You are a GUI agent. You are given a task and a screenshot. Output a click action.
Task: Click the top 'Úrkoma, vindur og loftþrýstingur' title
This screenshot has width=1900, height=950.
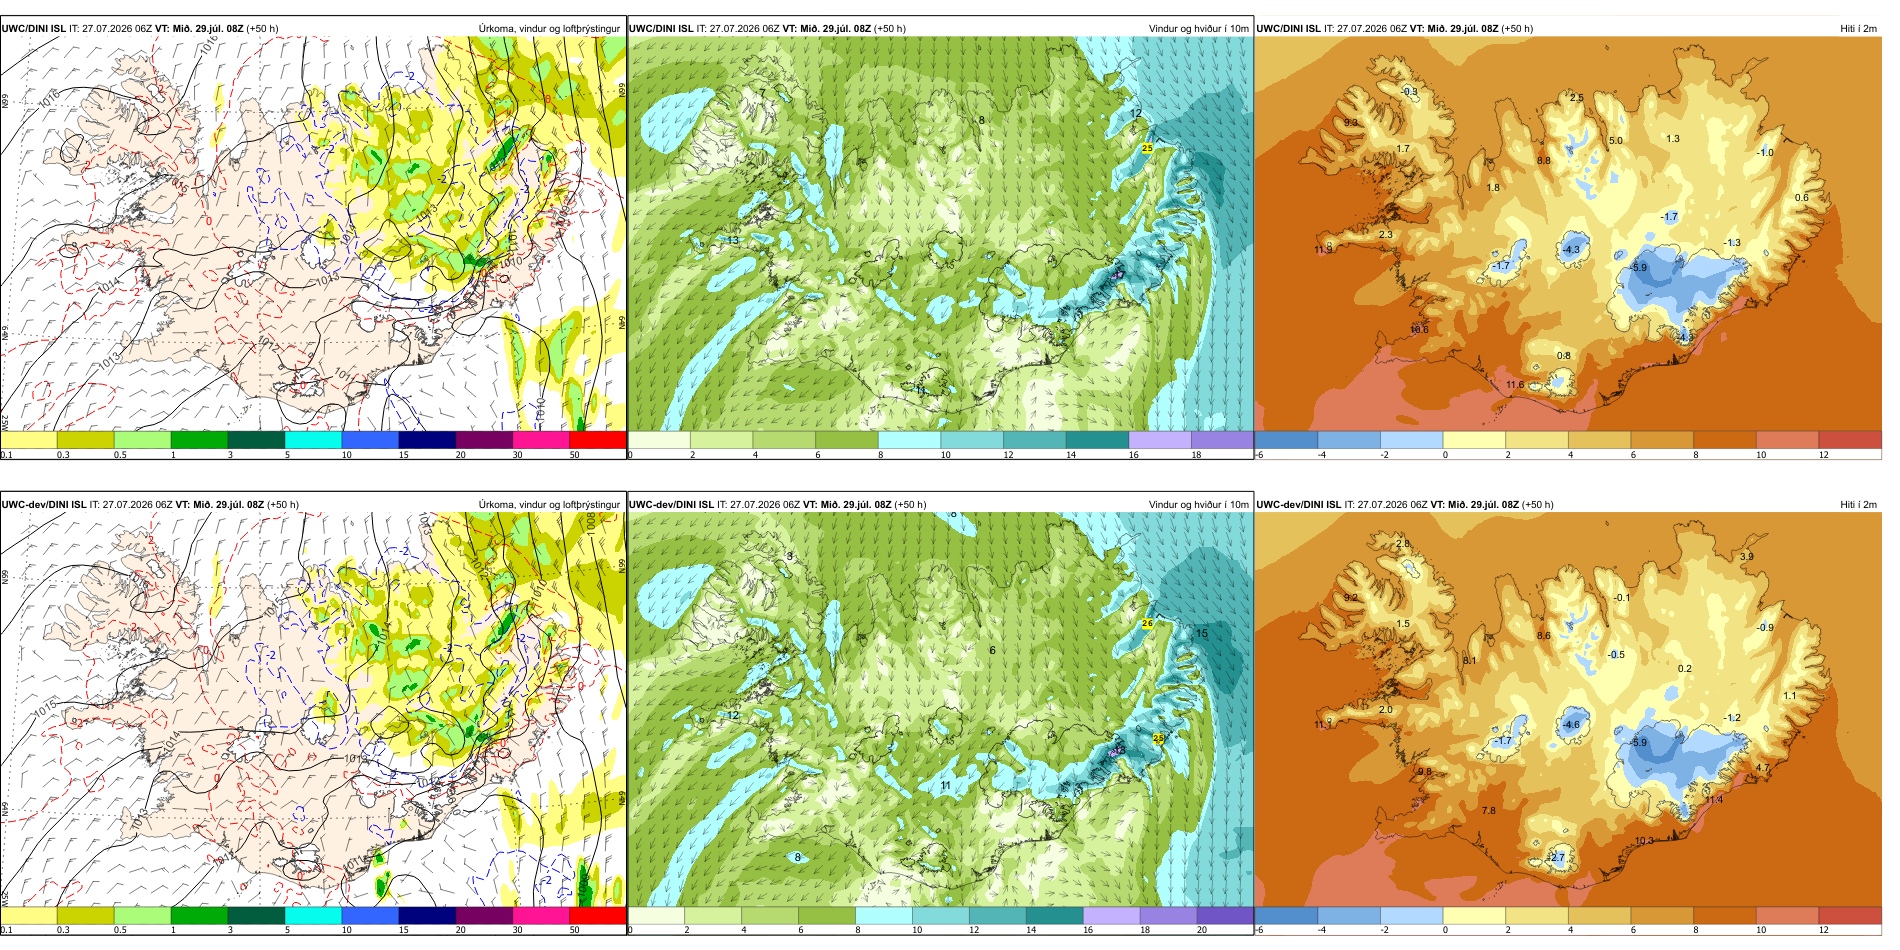point(549,29)
